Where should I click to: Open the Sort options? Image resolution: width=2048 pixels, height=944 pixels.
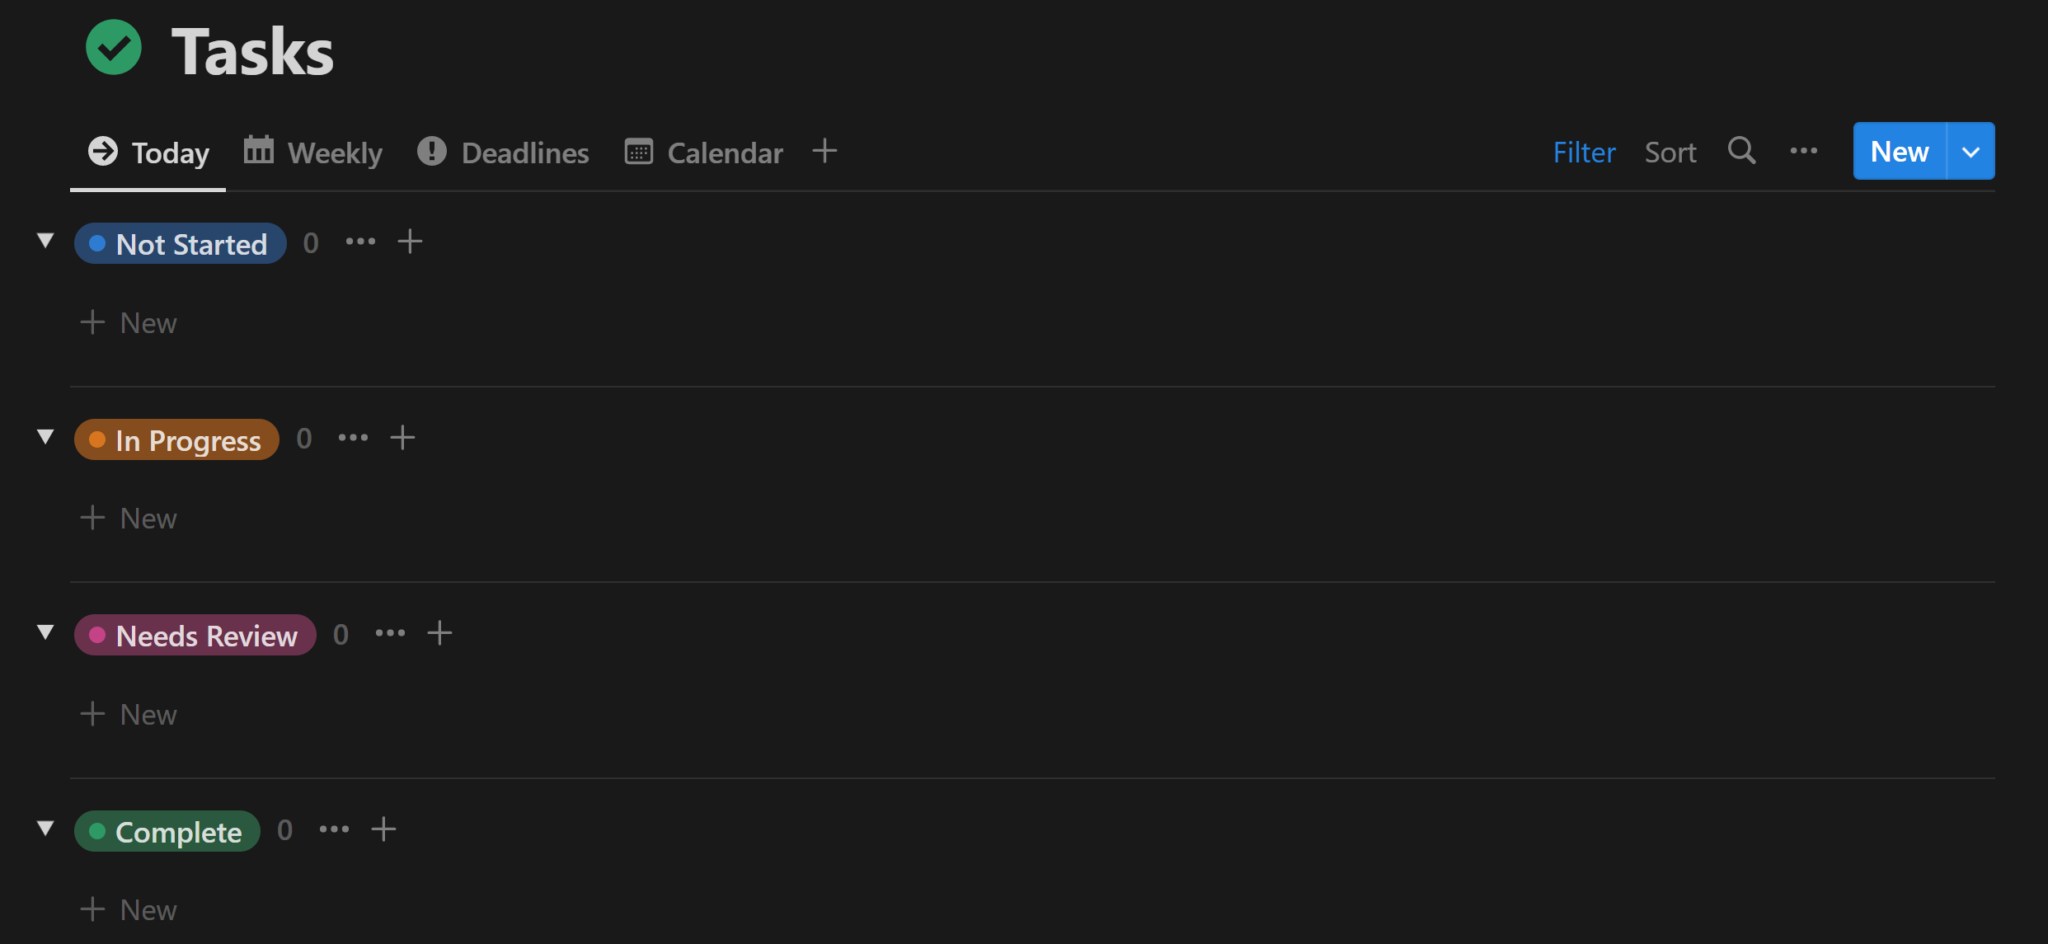pyautogui.click(x=1670, y=153)
